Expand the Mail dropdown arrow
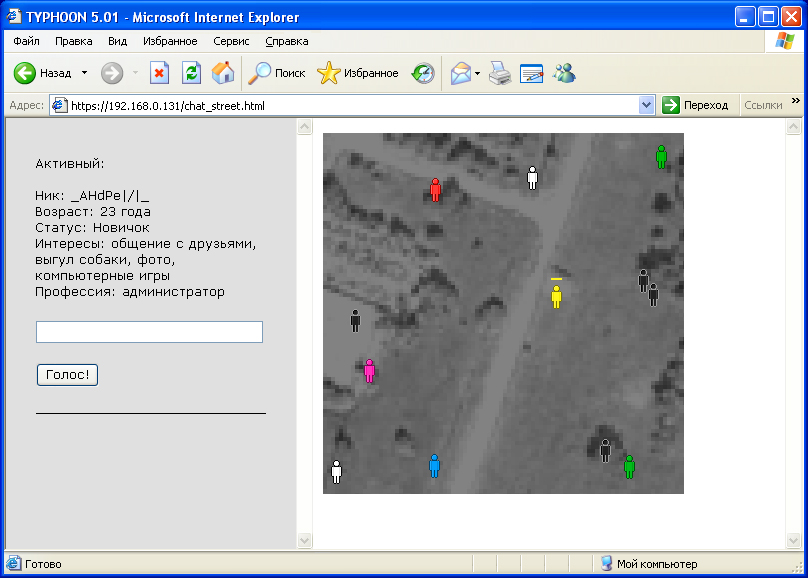The width and height of the screenshot is (808, 578). [478, 73]
